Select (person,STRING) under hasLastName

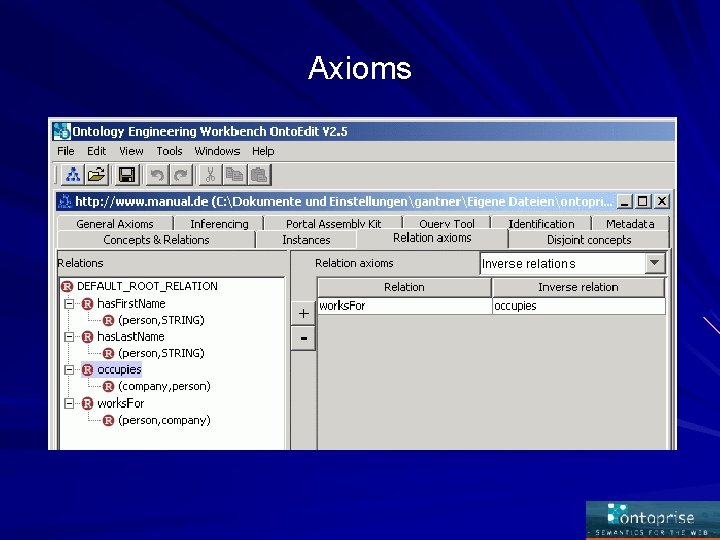click(161, 354)
